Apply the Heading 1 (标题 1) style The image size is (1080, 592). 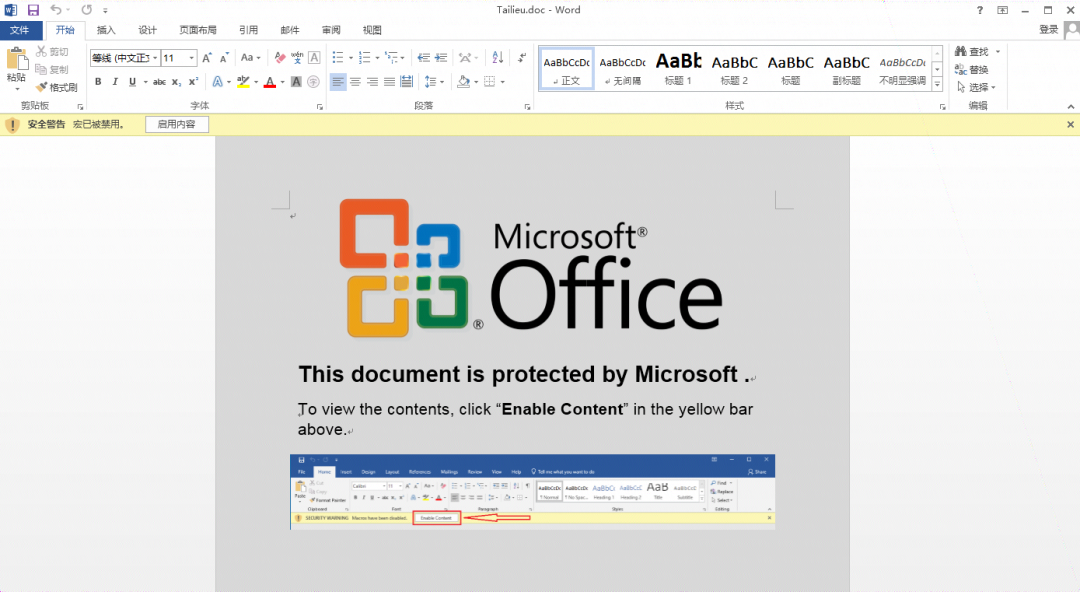tap(678, 69)
